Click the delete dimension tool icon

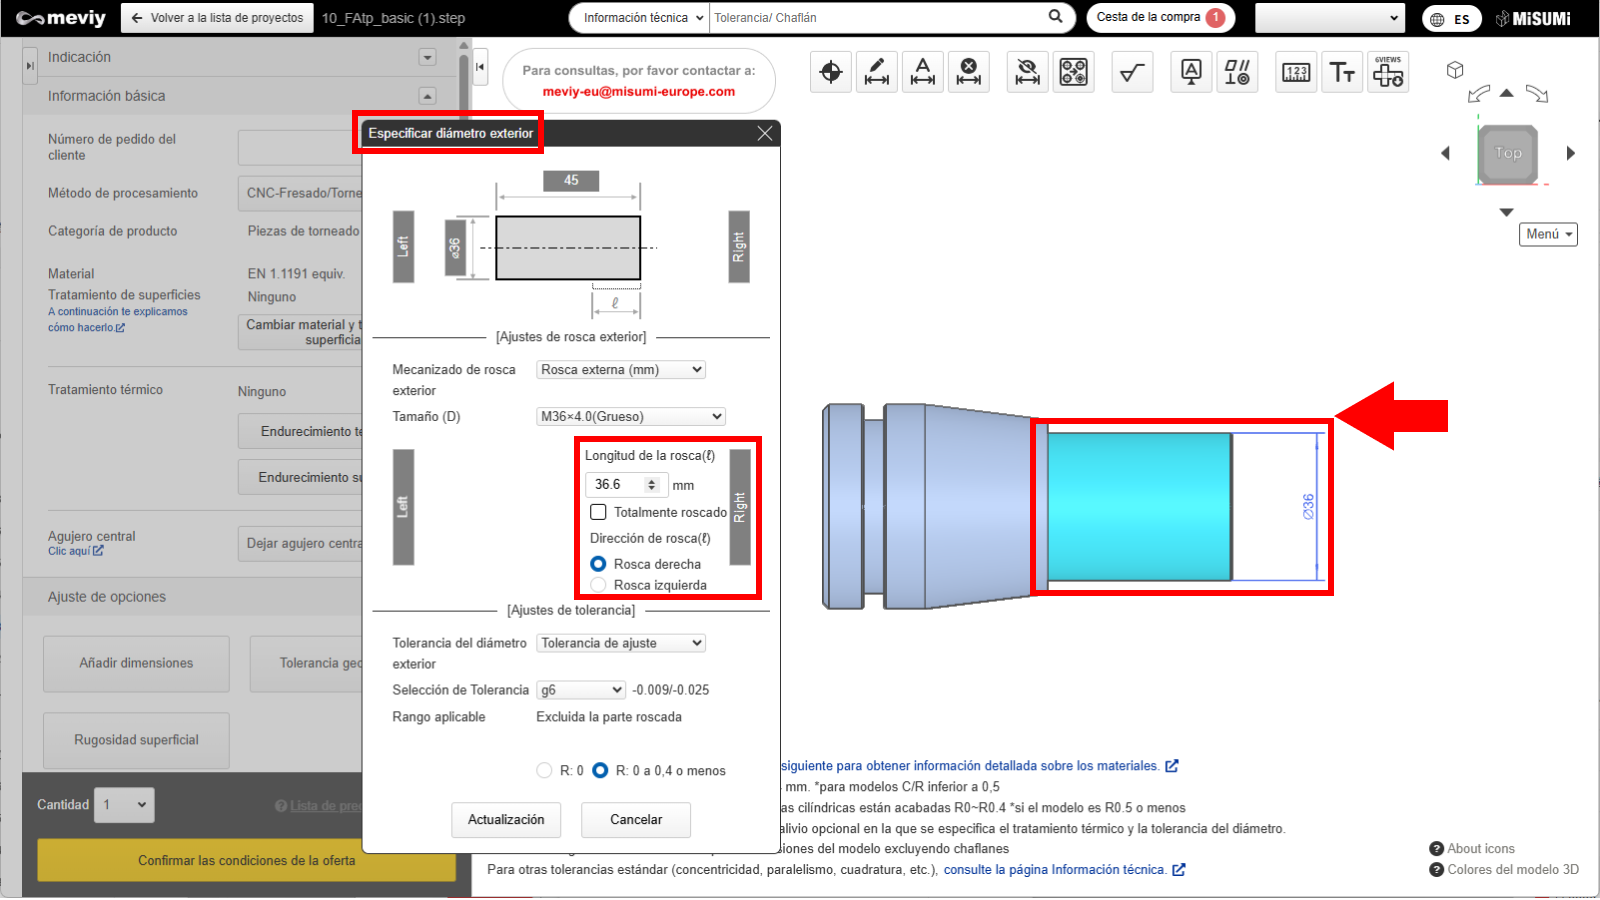click(x=968, y=72)
